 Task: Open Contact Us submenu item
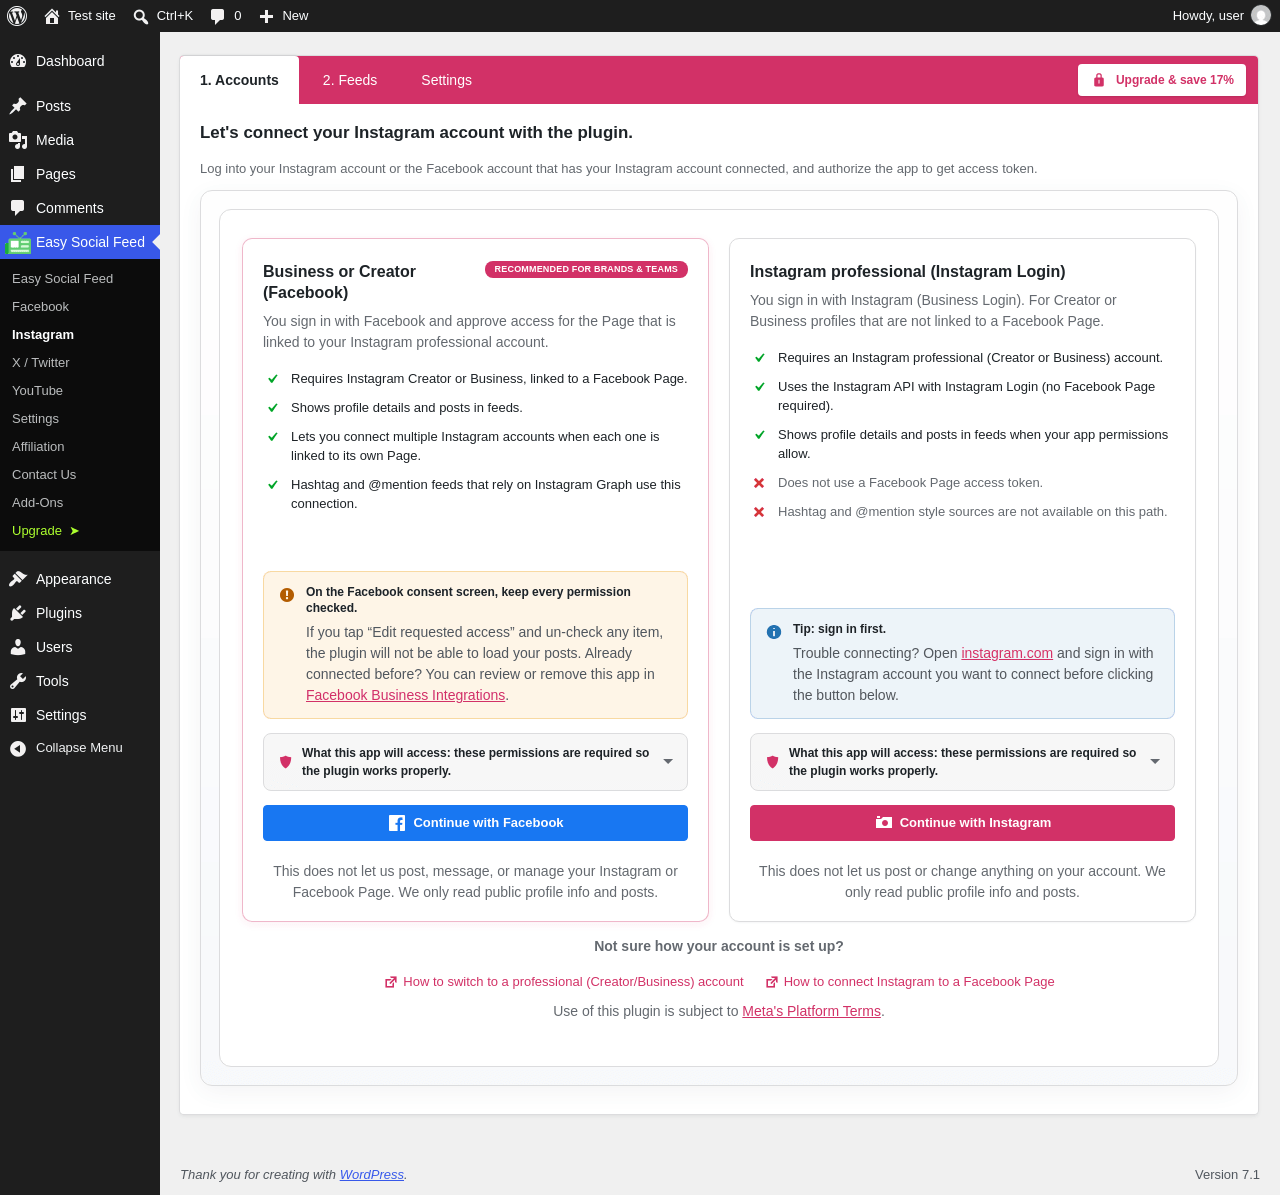coord(44,475)
